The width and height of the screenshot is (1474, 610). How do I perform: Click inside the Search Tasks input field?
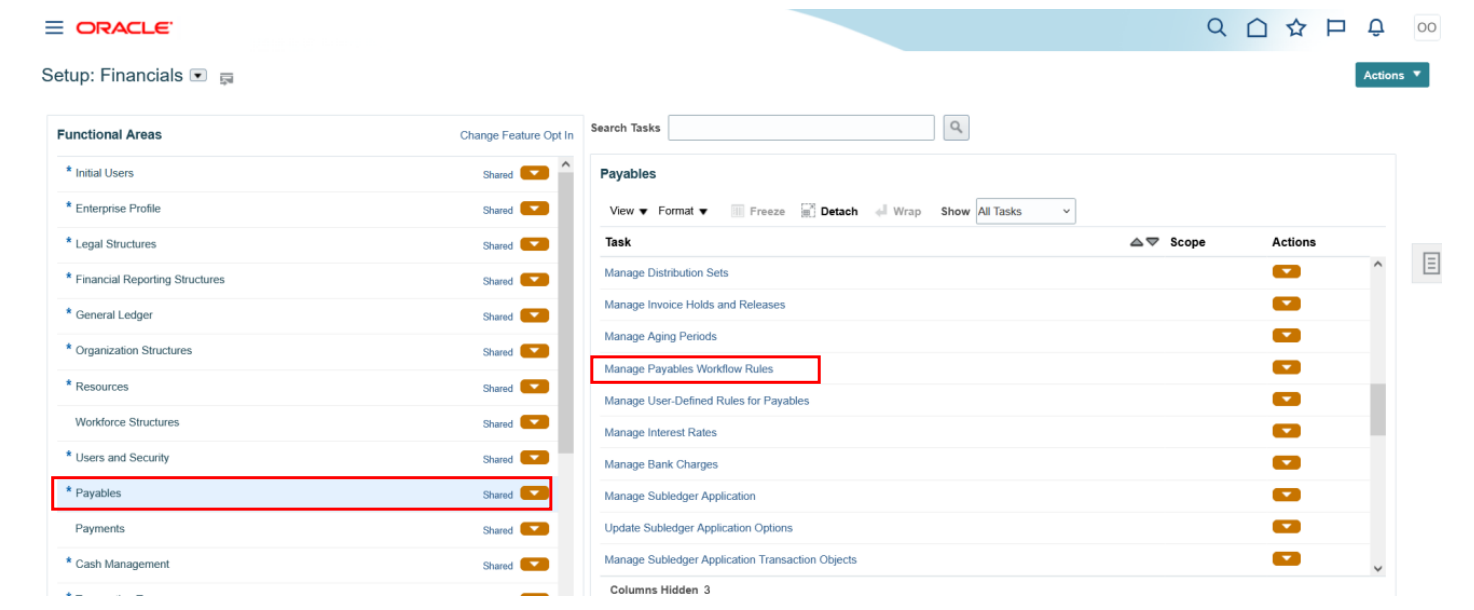(x=800, y=127)
